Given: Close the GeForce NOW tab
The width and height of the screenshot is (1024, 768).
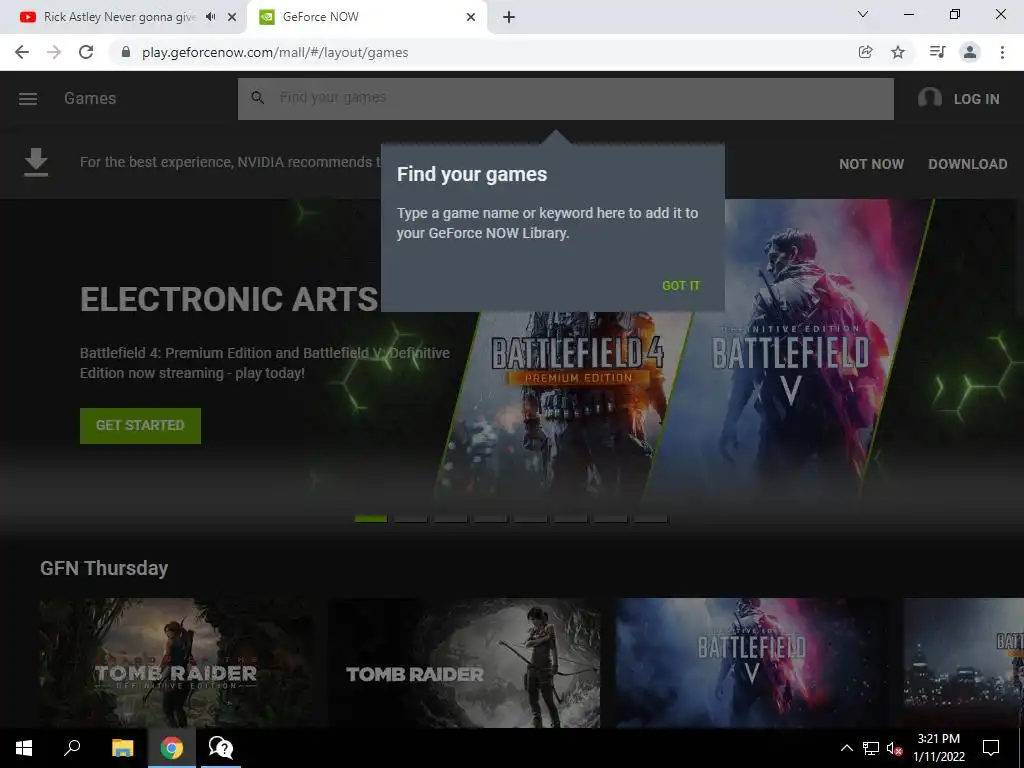Looking at the screenshot, I should point(471,17).
